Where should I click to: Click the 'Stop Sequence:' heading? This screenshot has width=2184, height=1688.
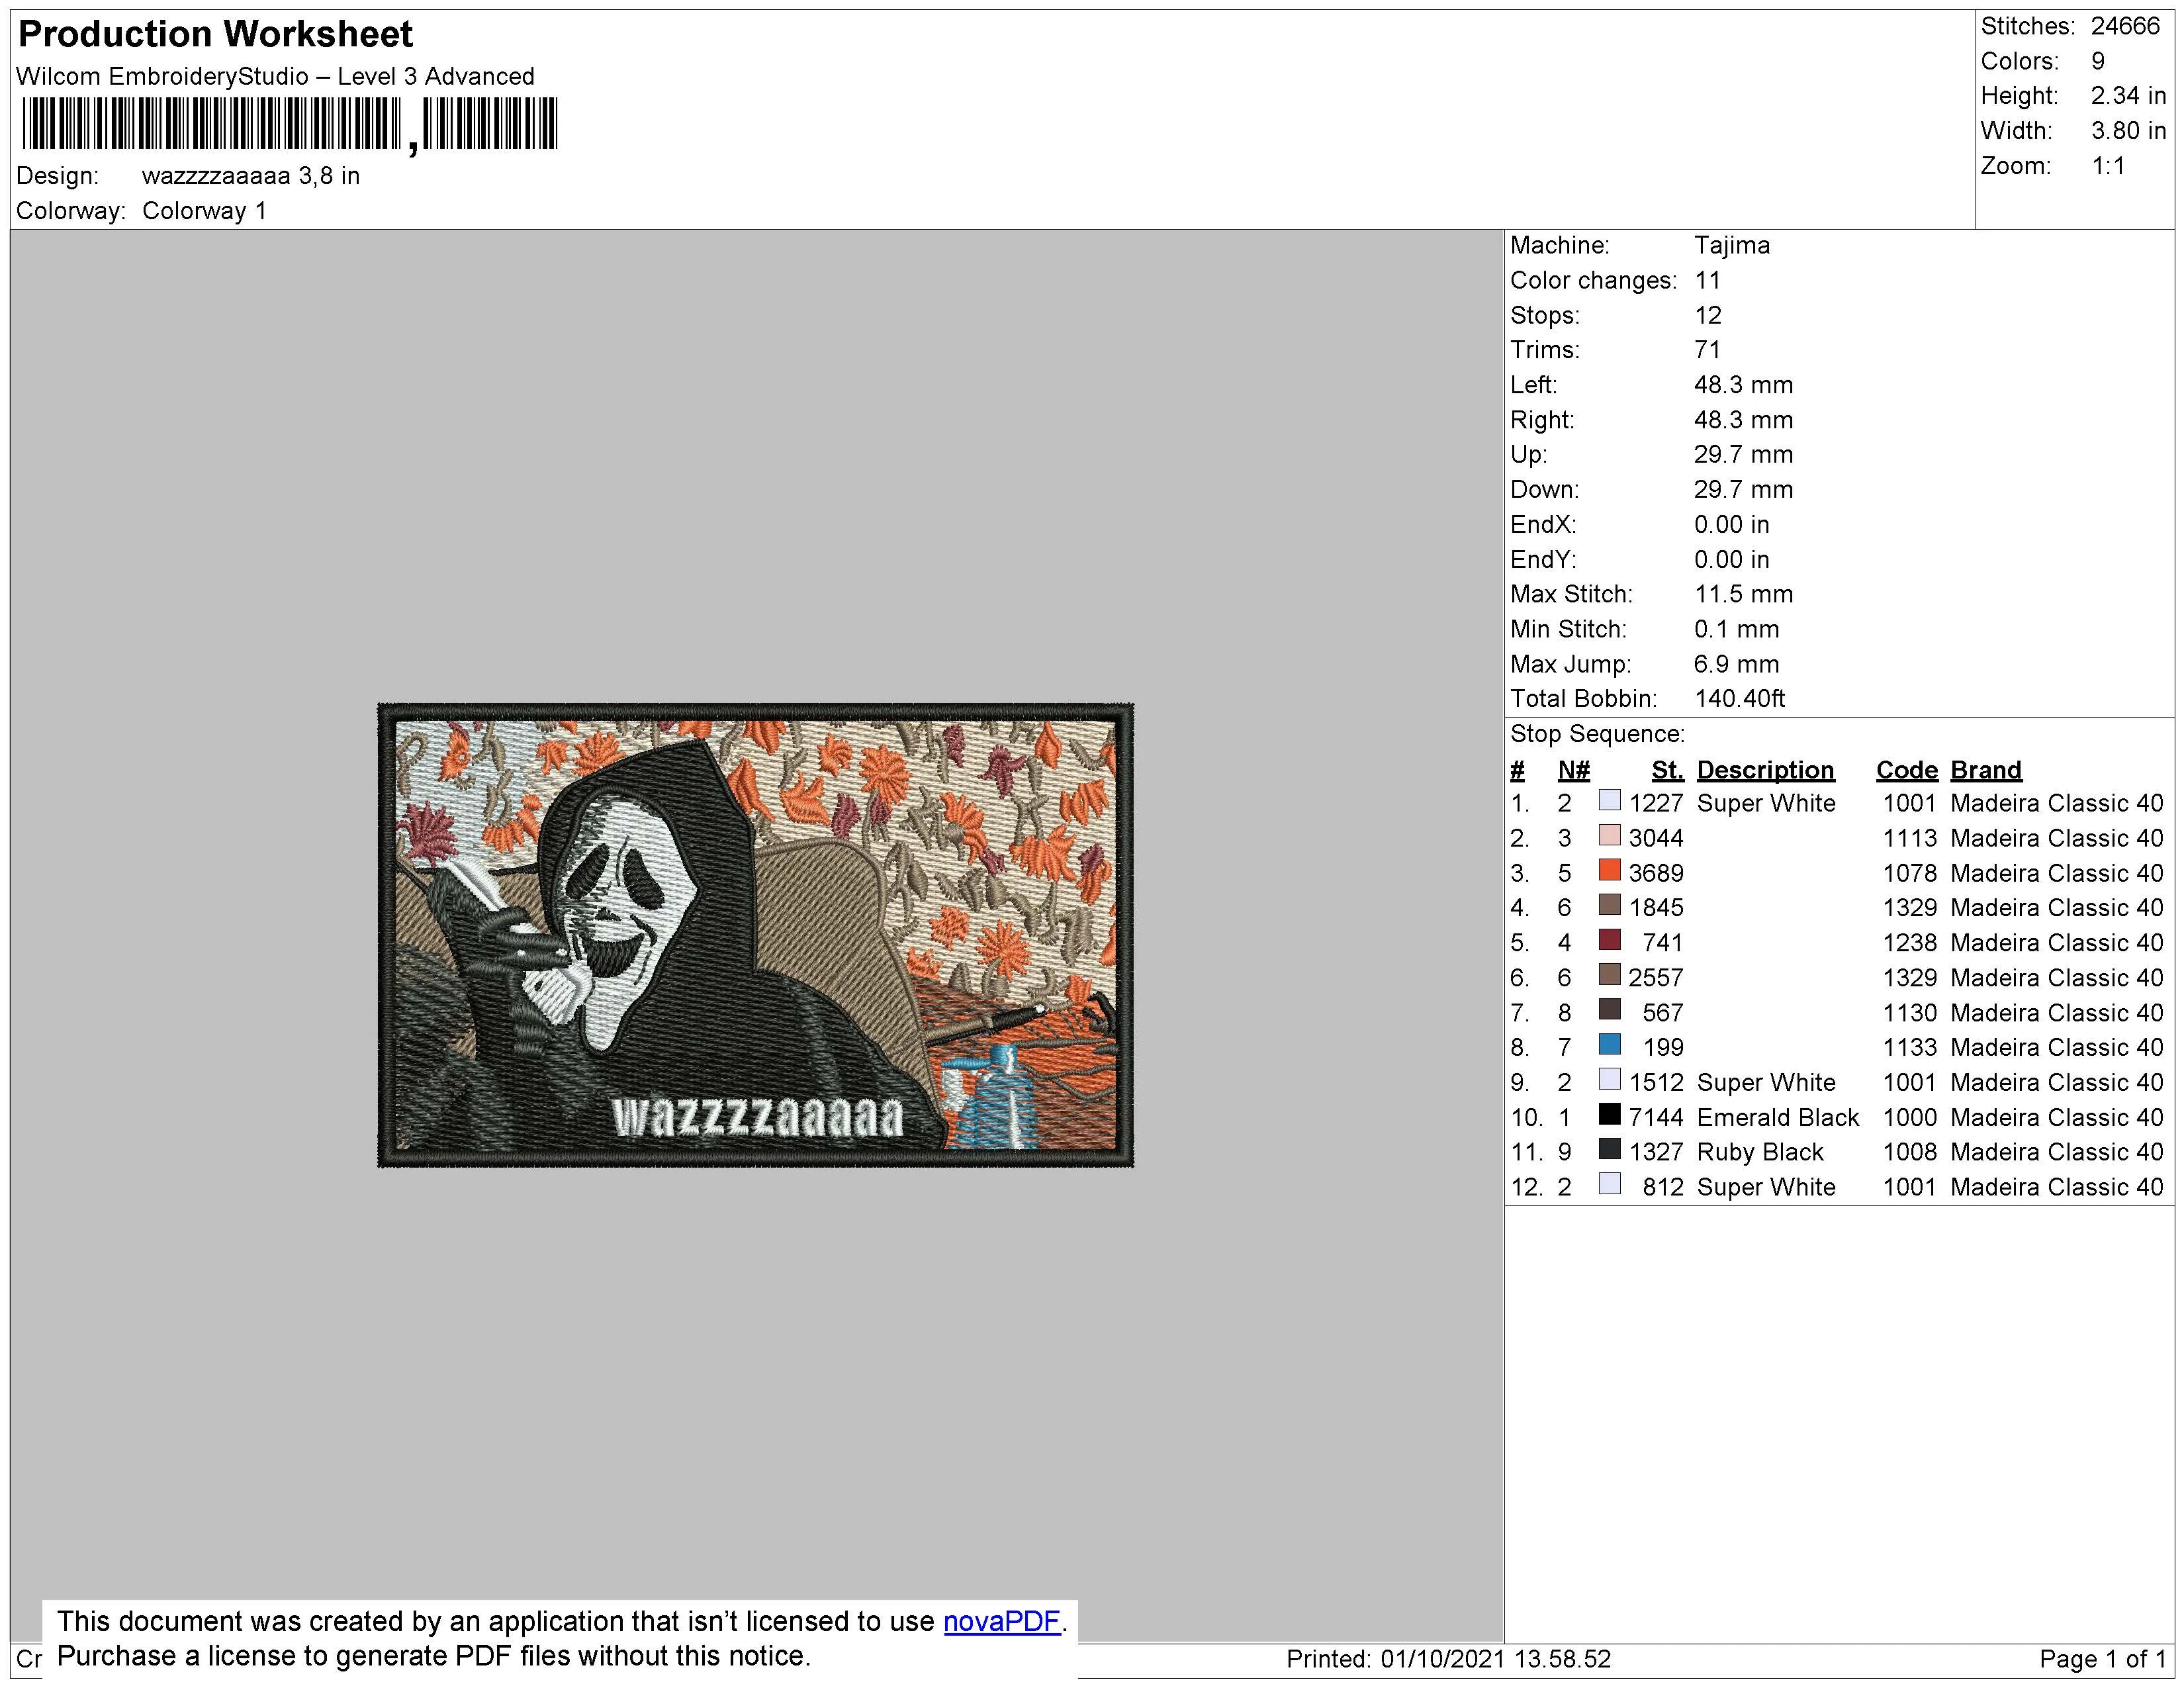[1597, 734]
